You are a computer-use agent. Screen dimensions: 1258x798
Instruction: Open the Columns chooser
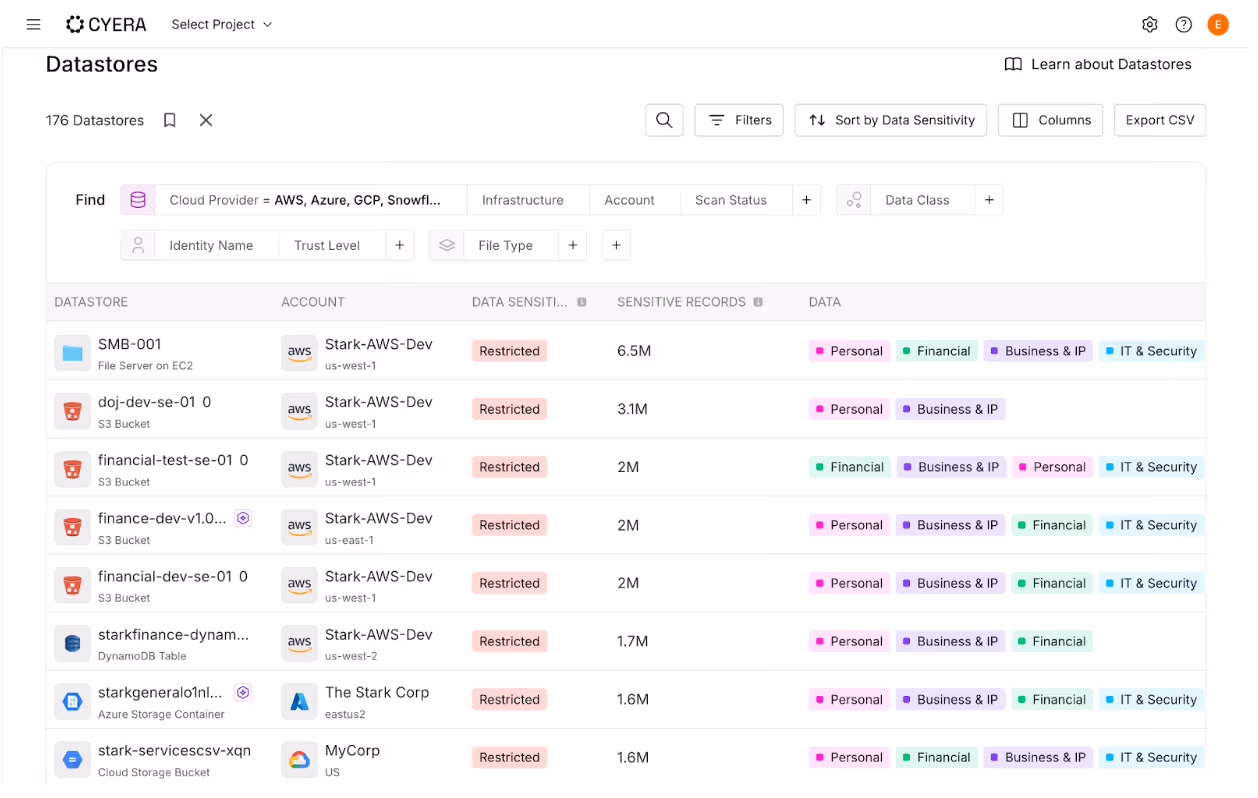click(x=1051, y=120)
